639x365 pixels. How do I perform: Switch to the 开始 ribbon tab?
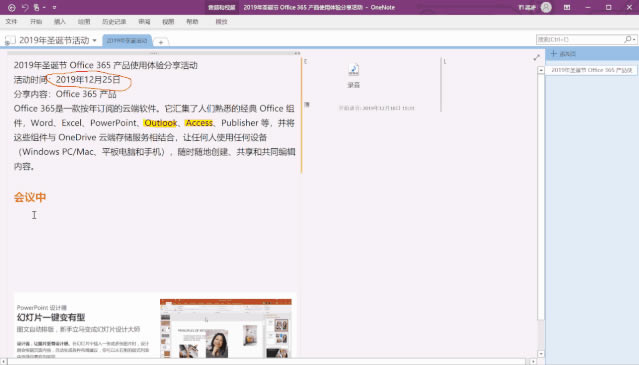pos(36,22)
